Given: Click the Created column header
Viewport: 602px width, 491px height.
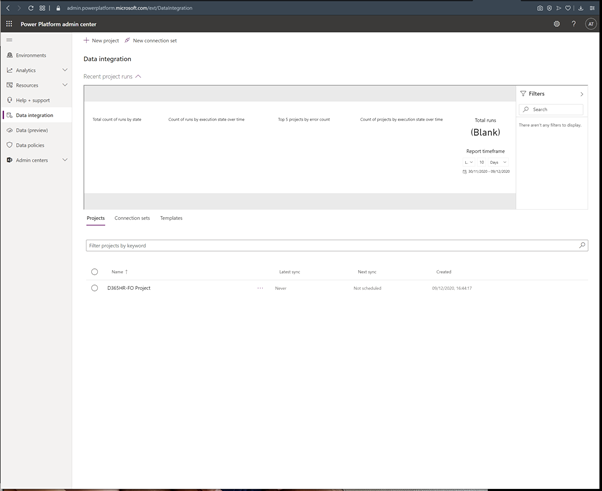Looking at the screenshot, I should point(443,272).
